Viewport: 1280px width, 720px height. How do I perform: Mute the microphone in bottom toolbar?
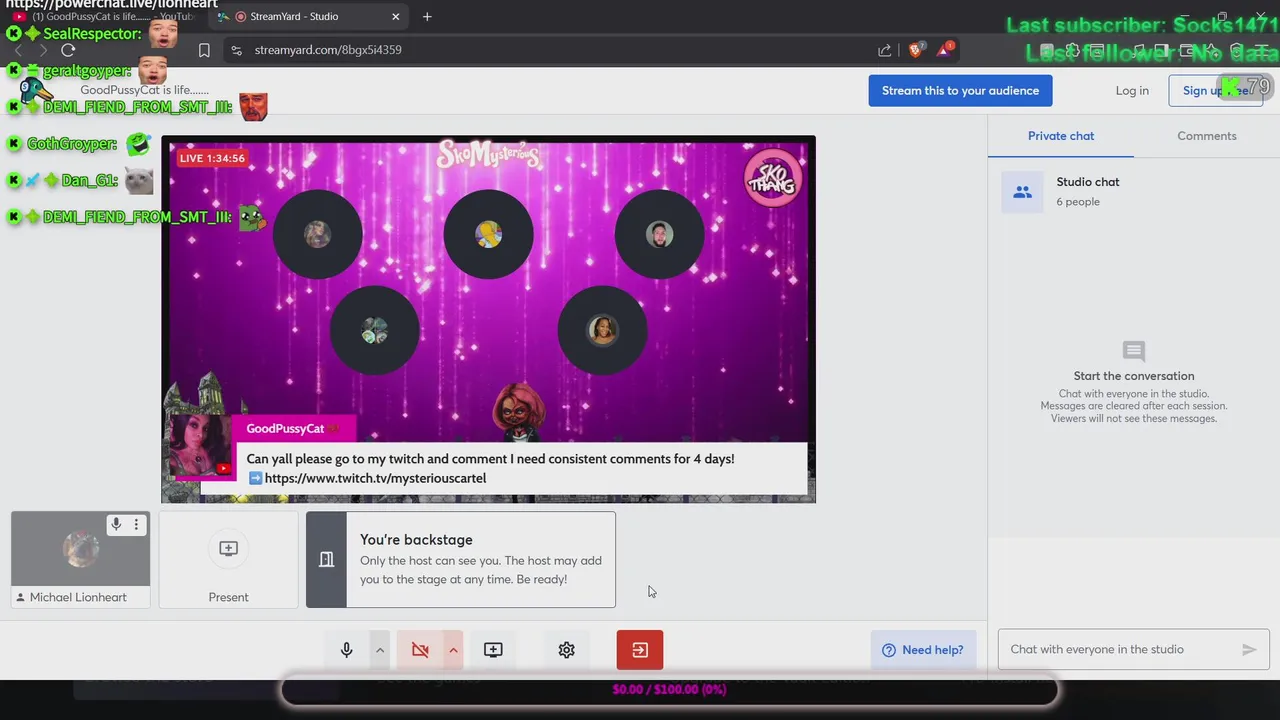[347, 650]
